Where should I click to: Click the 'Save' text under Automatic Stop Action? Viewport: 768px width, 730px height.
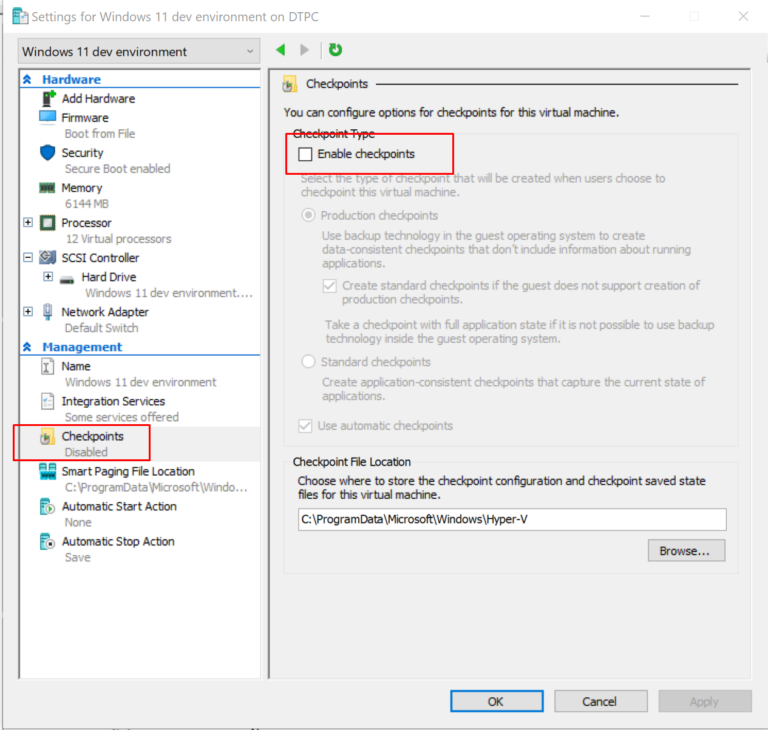(x=78, y=558)
